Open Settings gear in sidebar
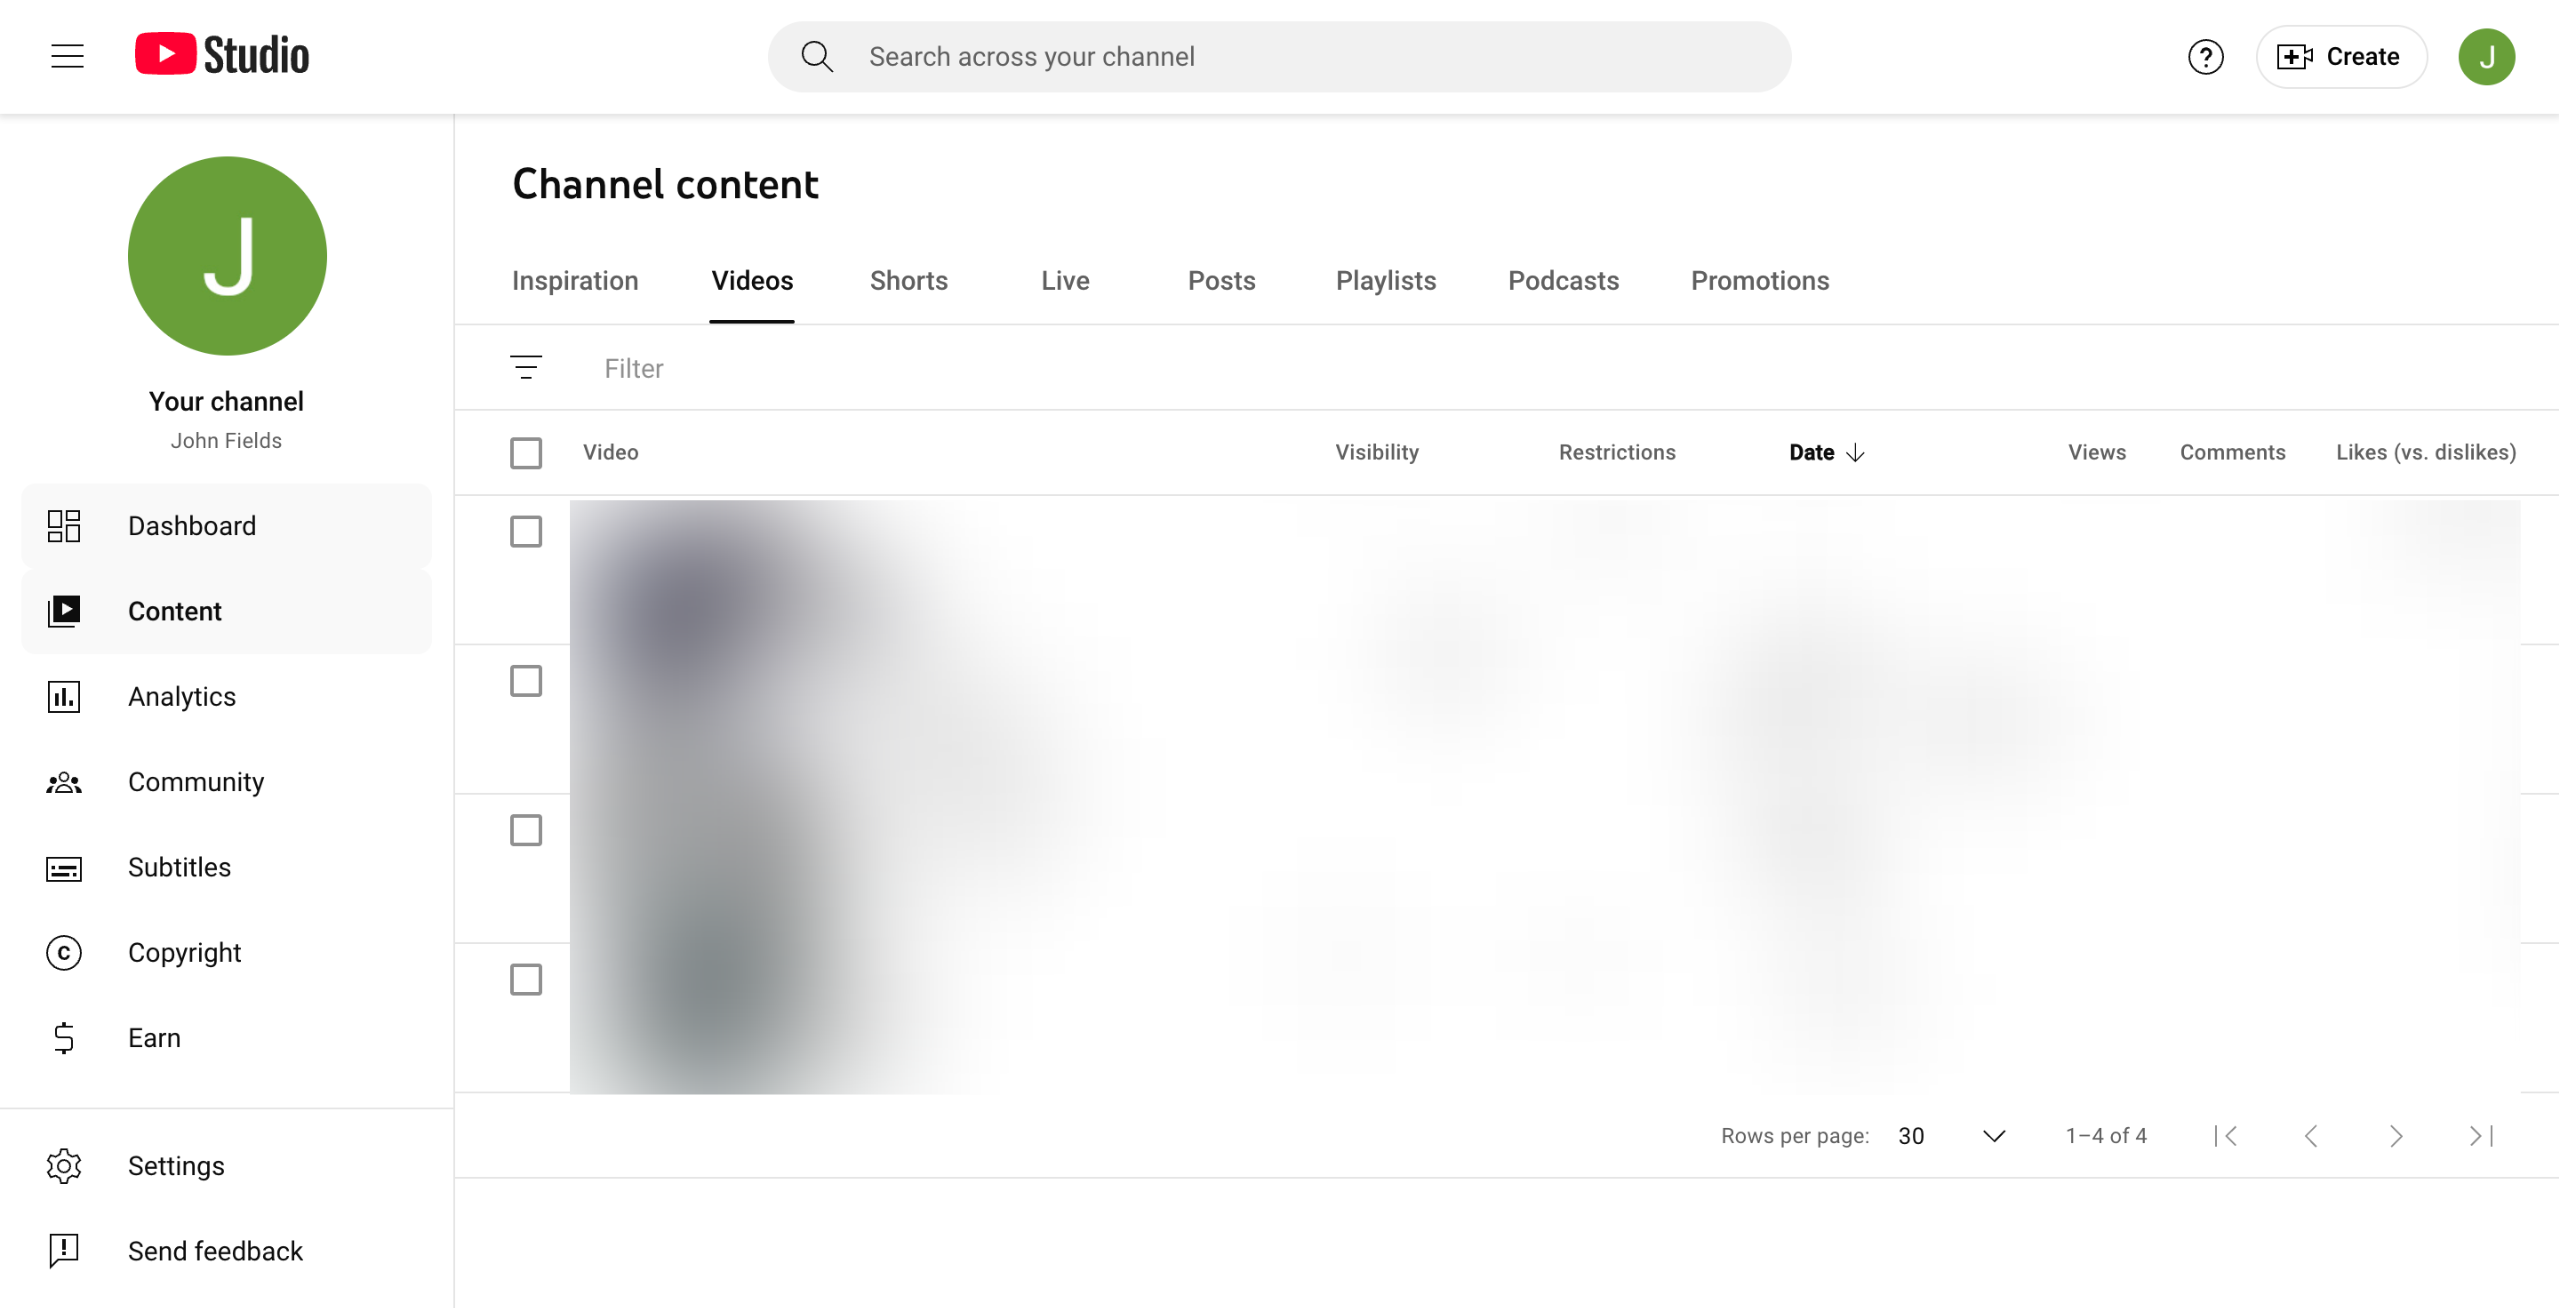 (x=64, y=1166)
